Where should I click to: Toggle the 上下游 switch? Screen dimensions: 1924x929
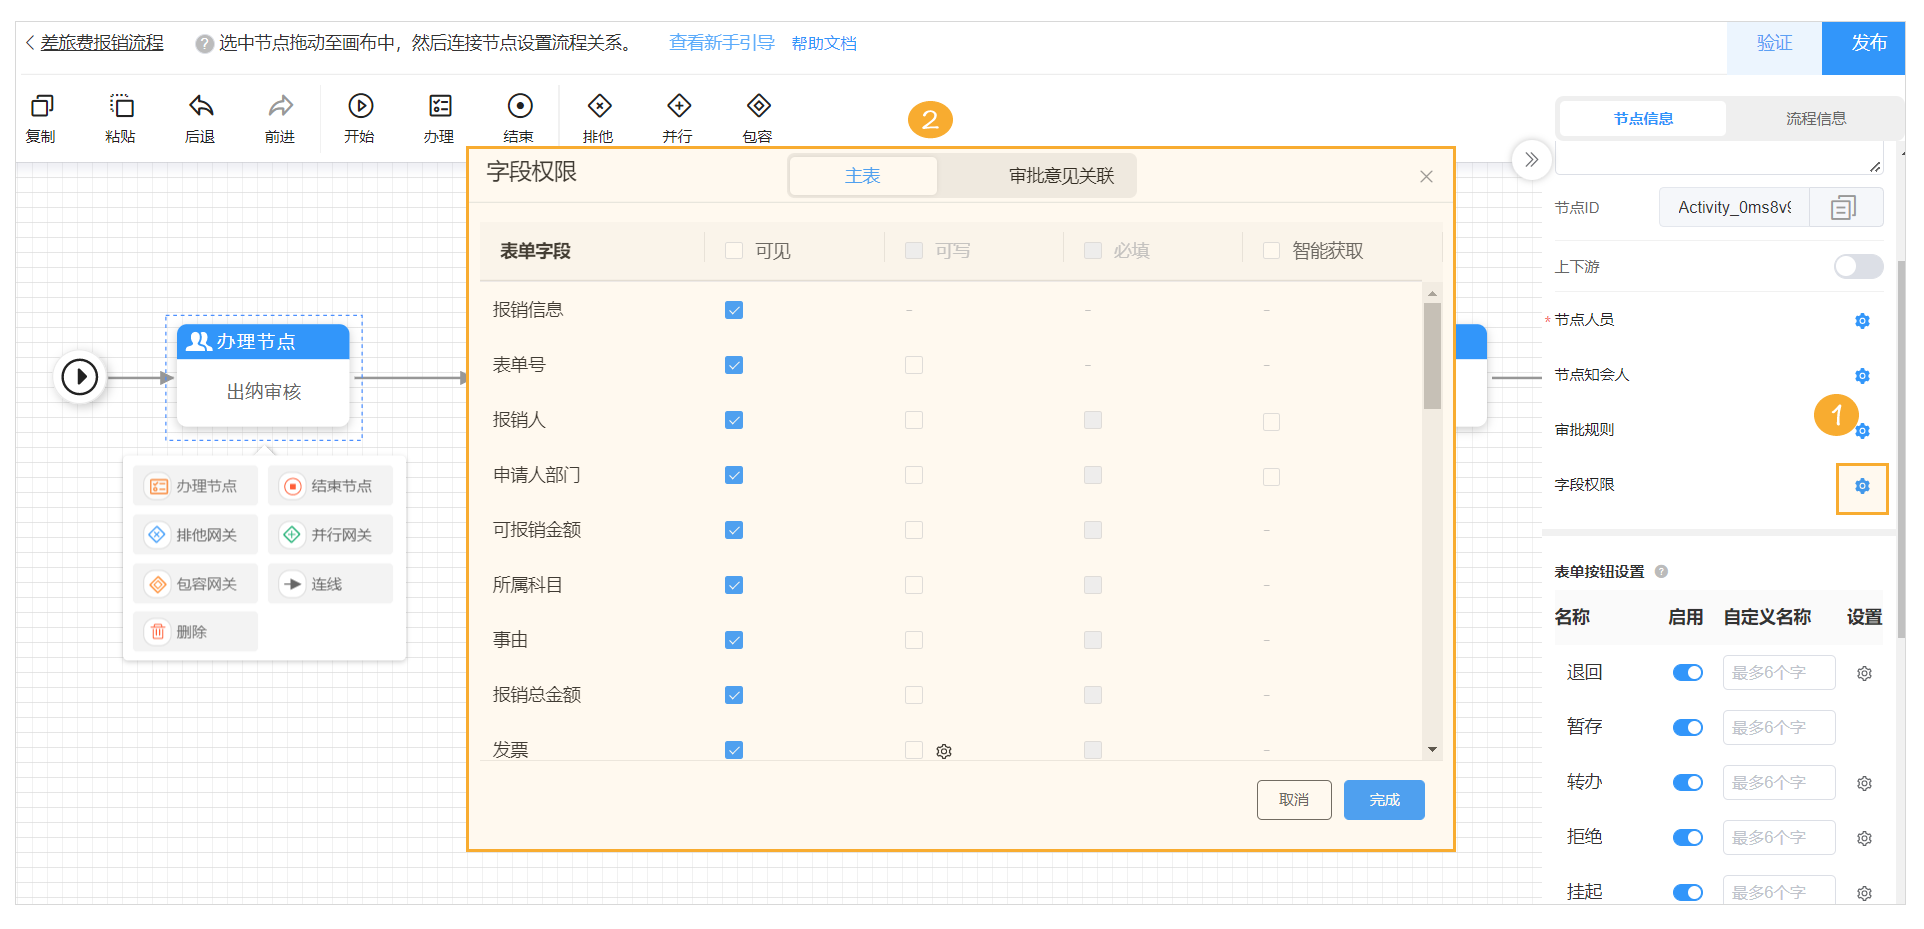pyautogui.click(x=1857, y=266)
